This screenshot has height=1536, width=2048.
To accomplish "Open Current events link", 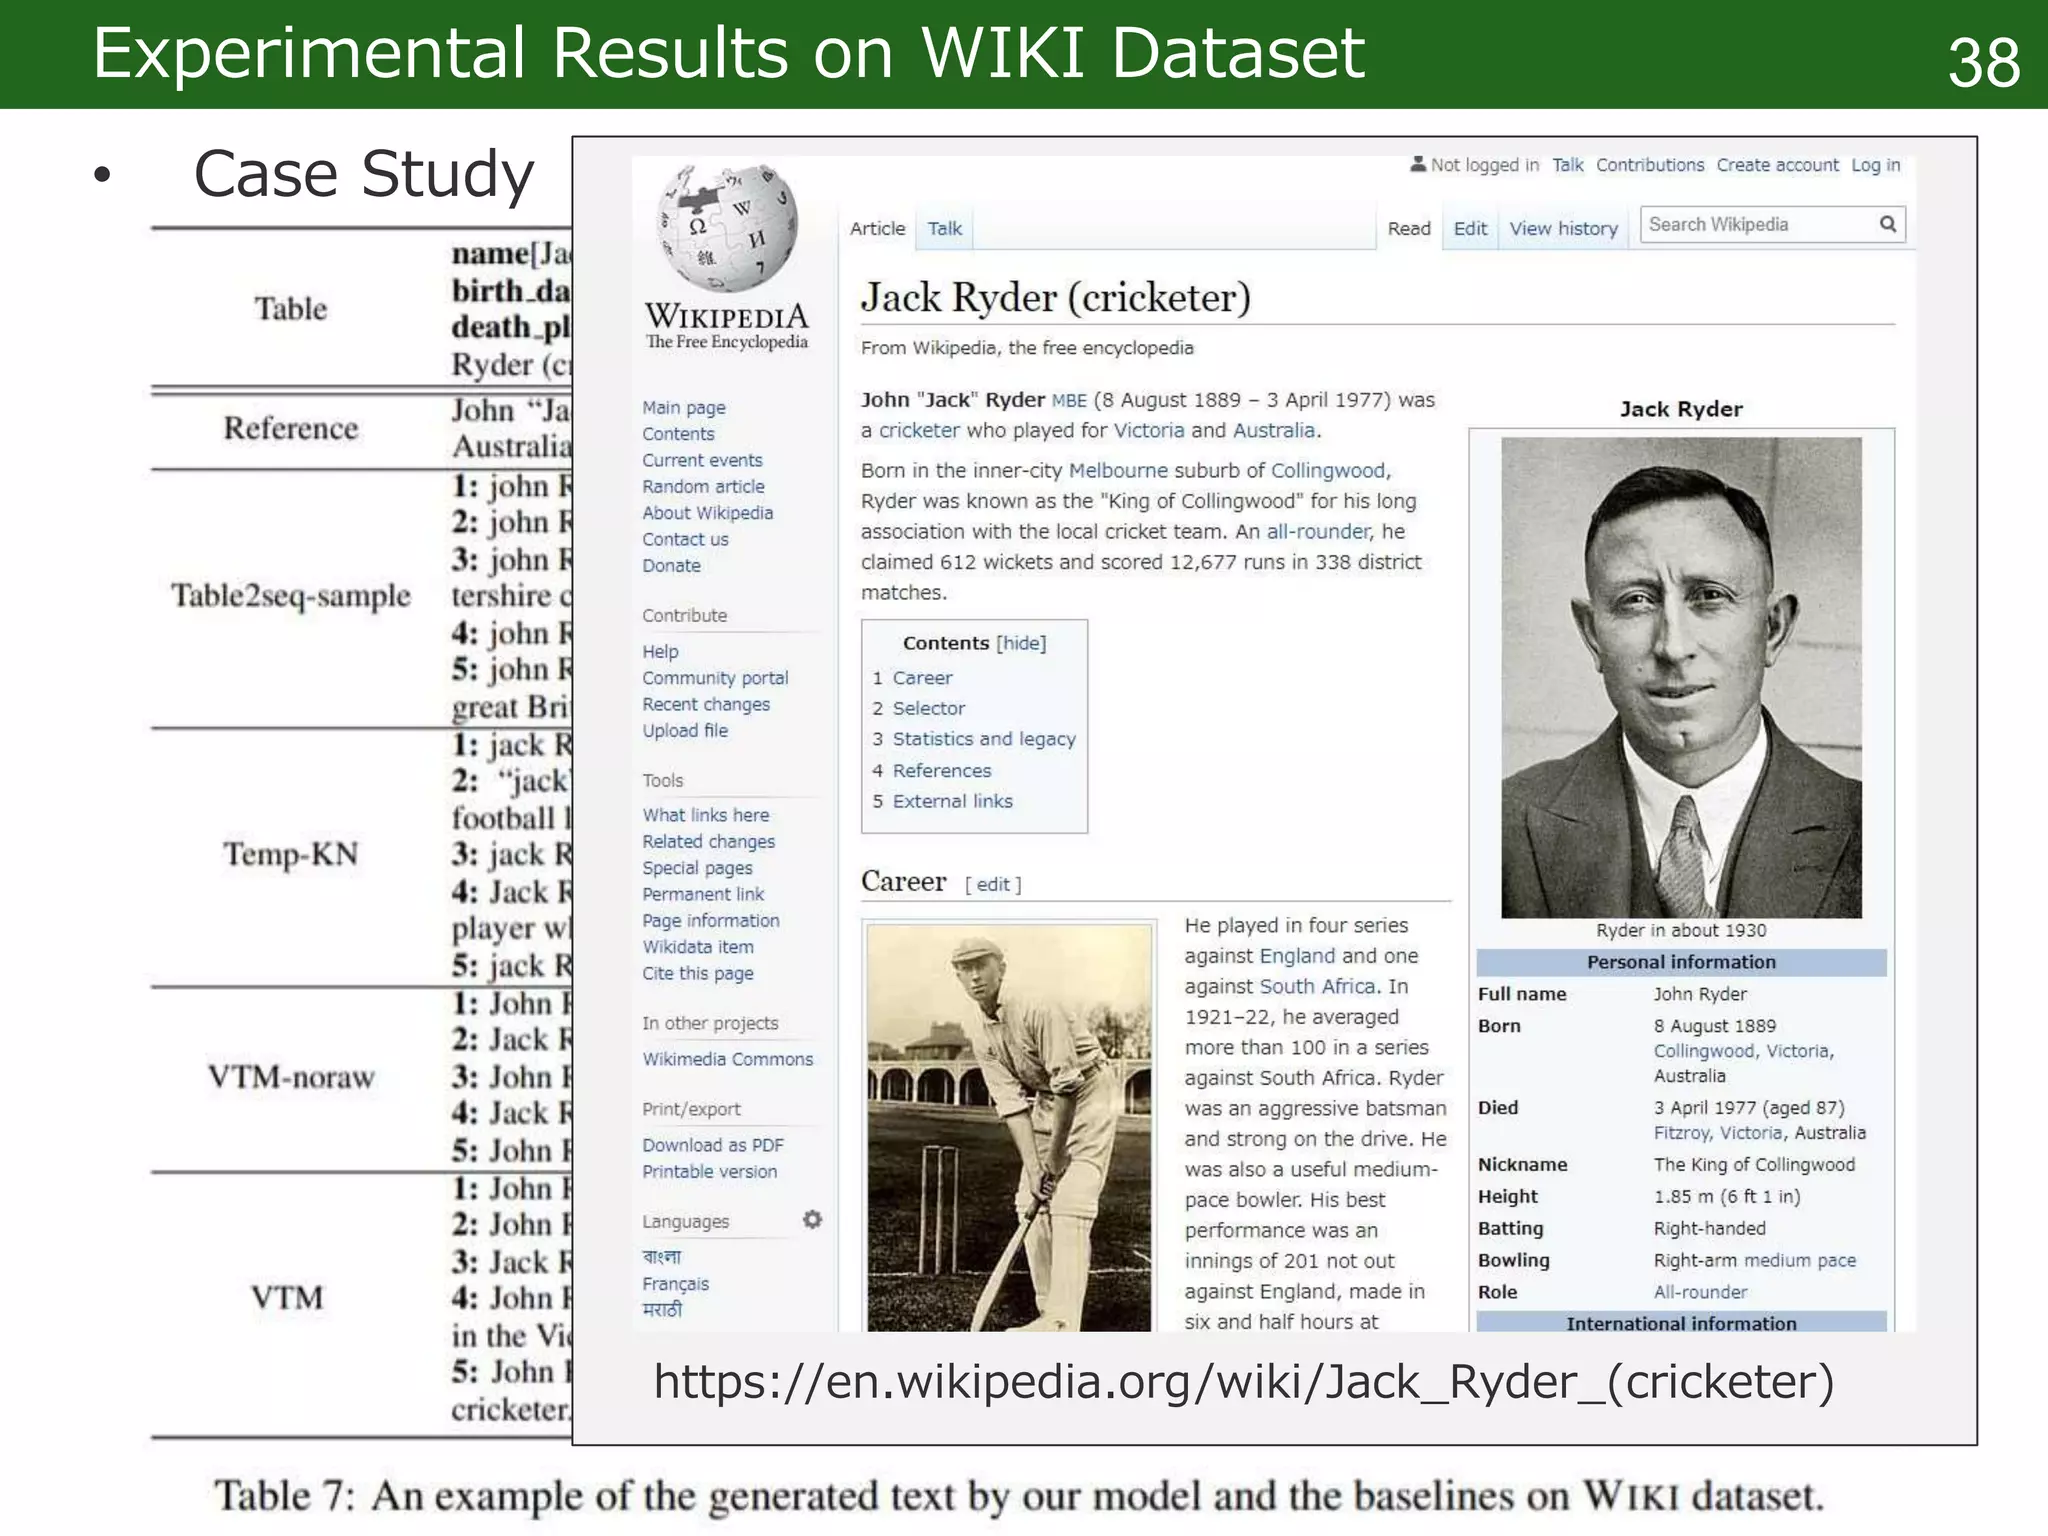I will coord(702,460).
